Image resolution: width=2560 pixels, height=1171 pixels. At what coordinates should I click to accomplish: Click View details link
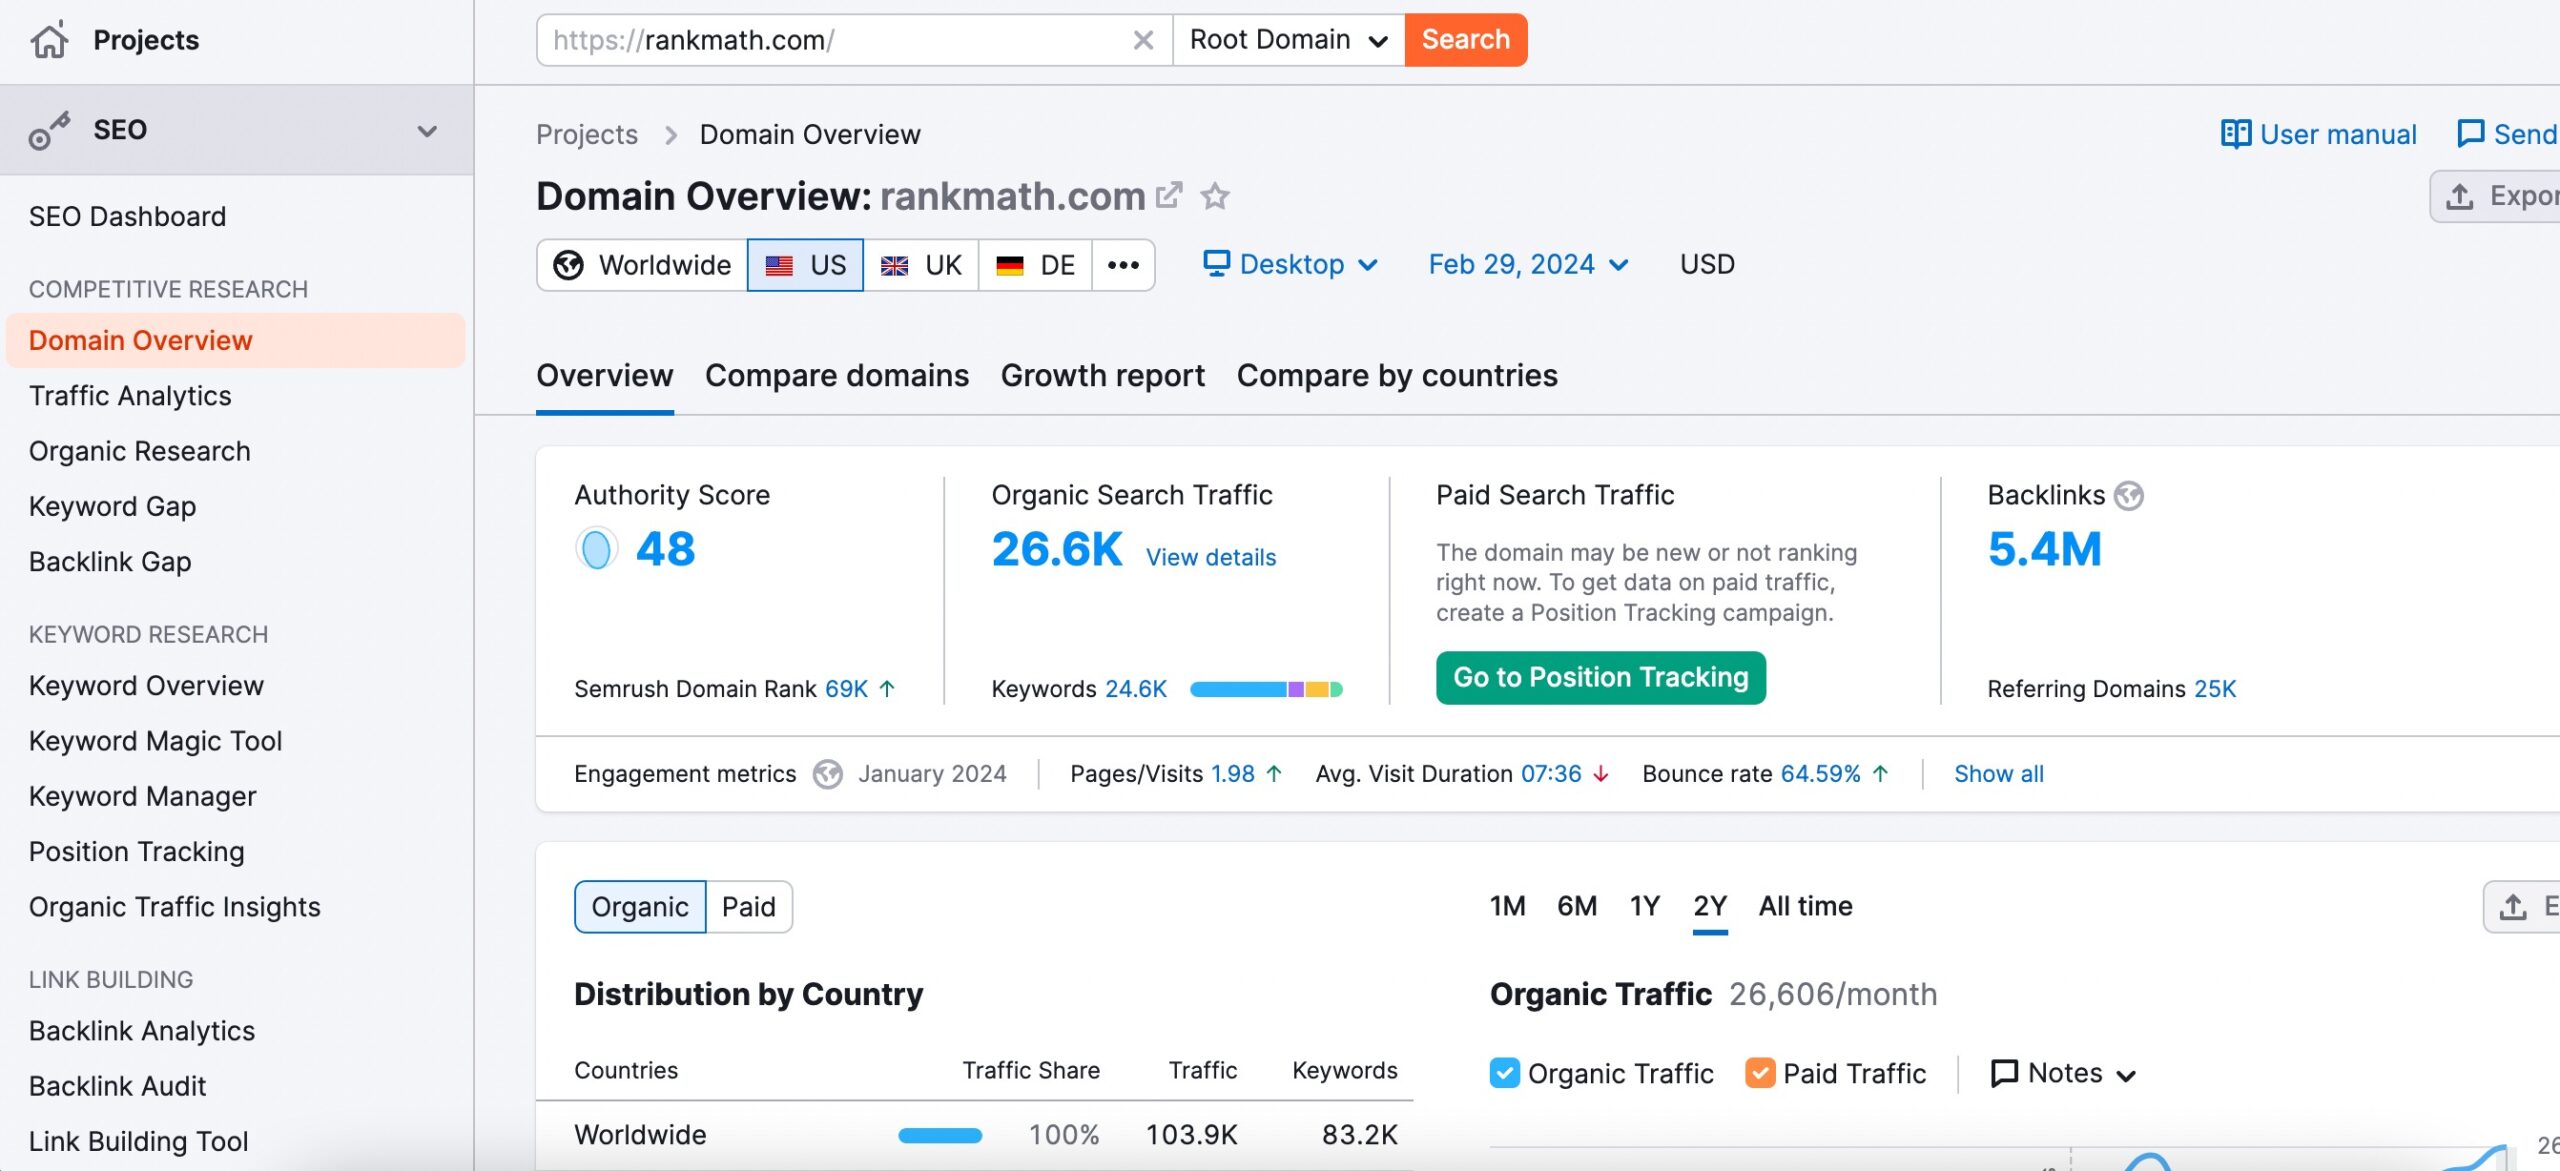1211,558
